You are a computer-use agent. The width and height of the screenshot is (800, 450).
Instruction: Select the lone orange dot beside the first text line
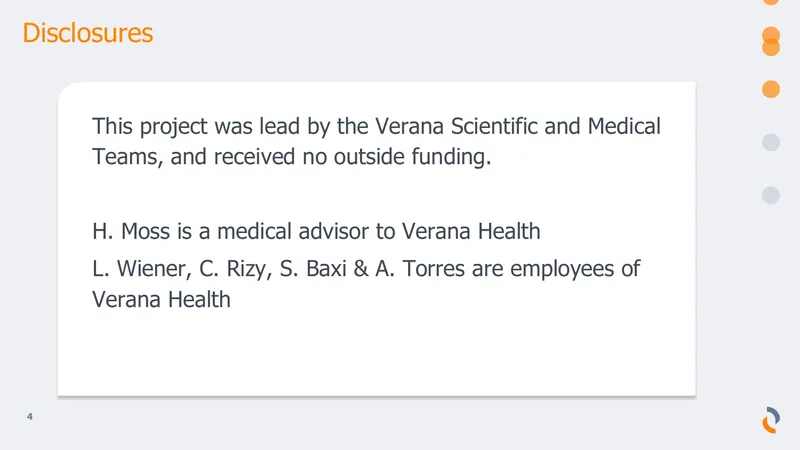[x=771, y=89]
